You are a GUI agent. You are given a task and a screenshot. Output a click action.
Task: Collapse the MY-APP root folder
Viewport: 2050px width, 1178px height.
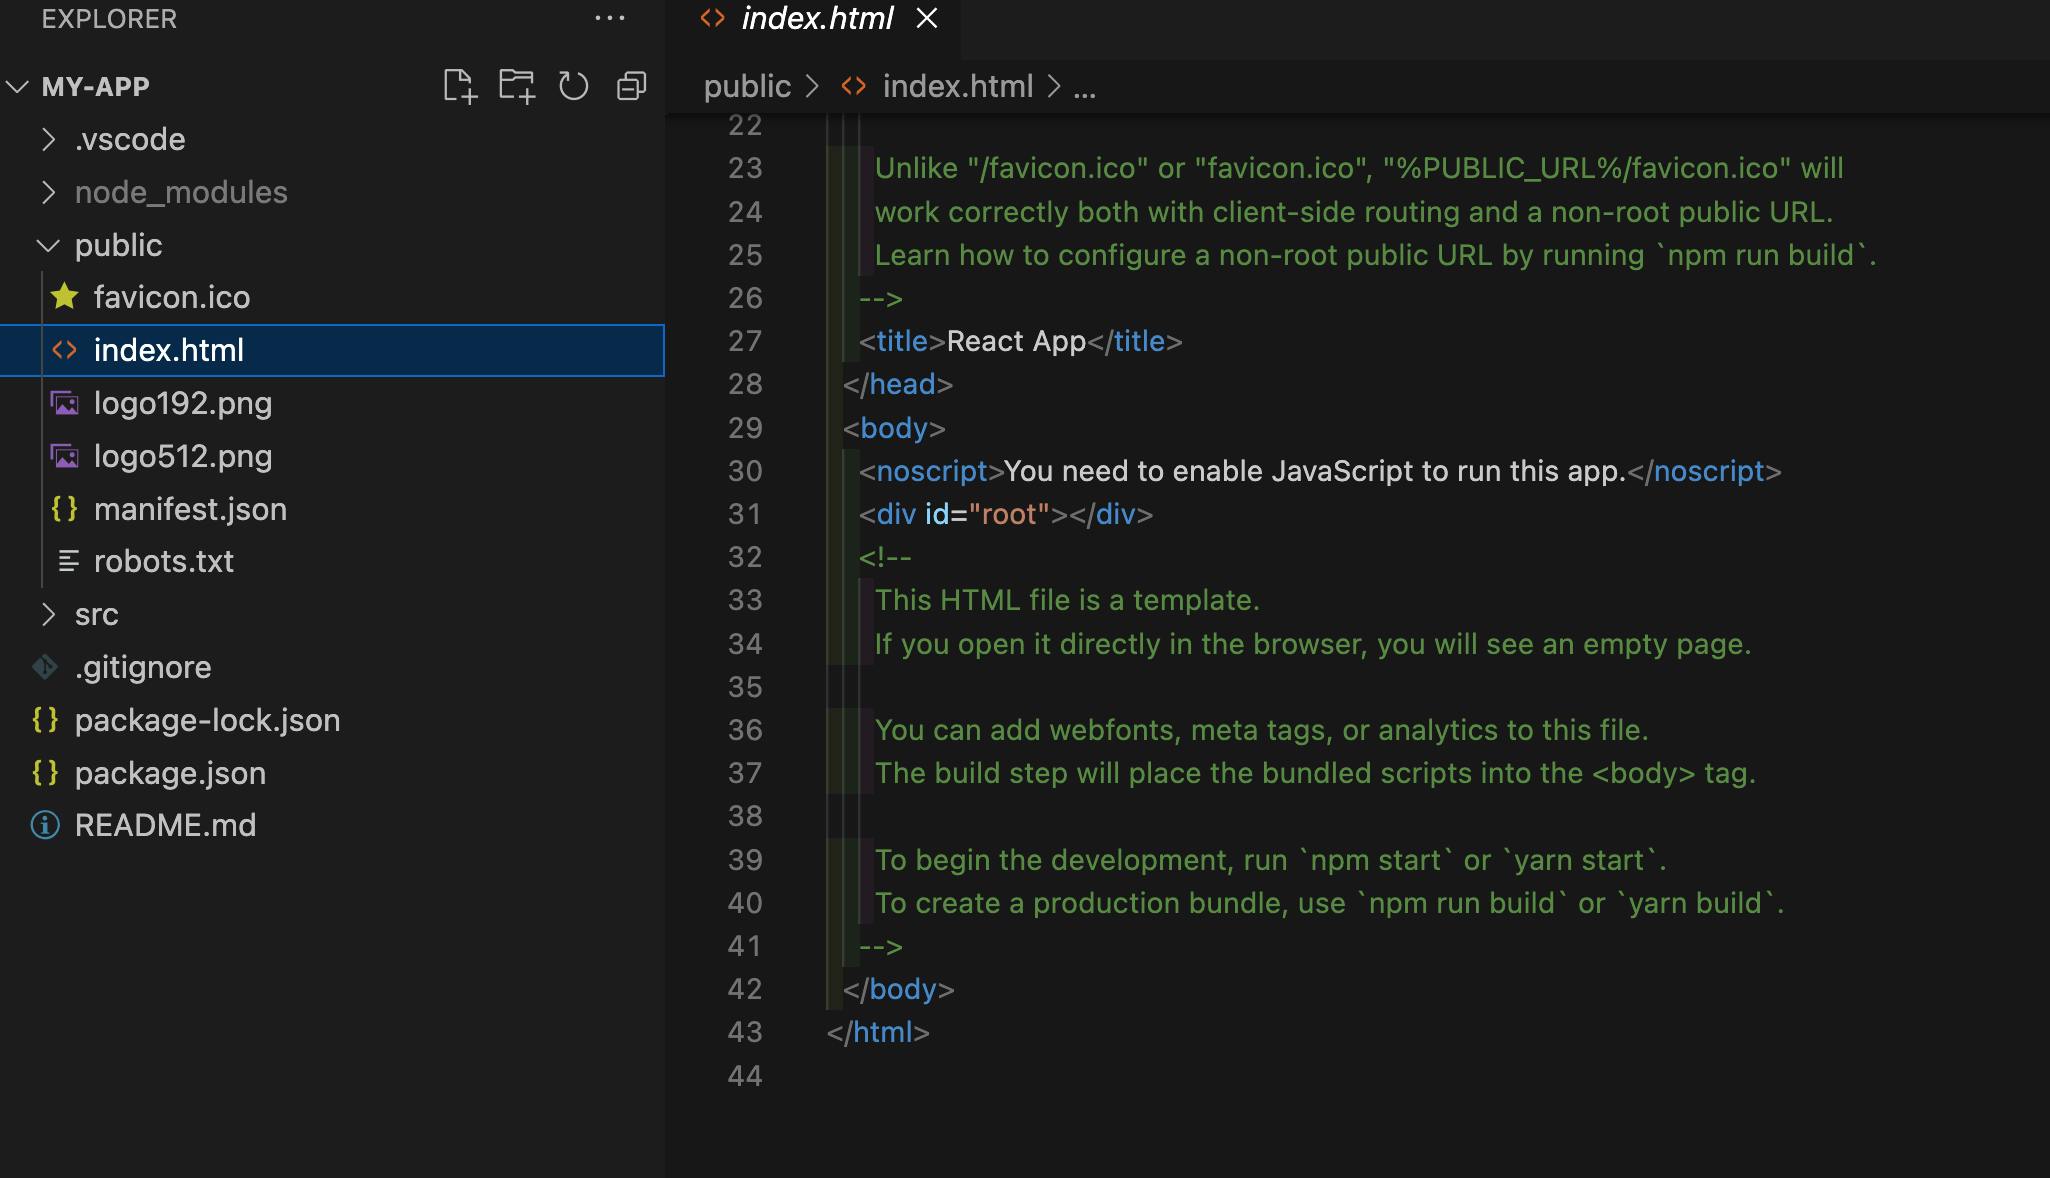(18, 87)
